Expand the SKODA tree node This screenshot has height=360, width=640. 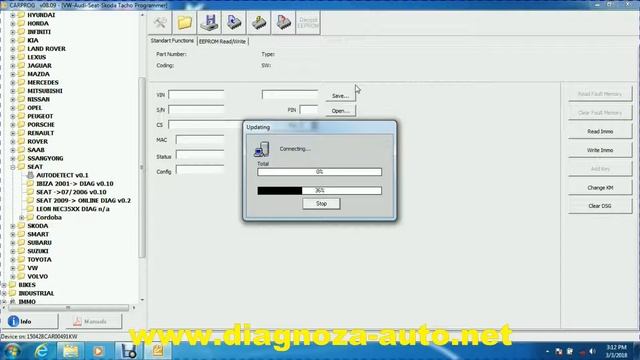point(13,226)
